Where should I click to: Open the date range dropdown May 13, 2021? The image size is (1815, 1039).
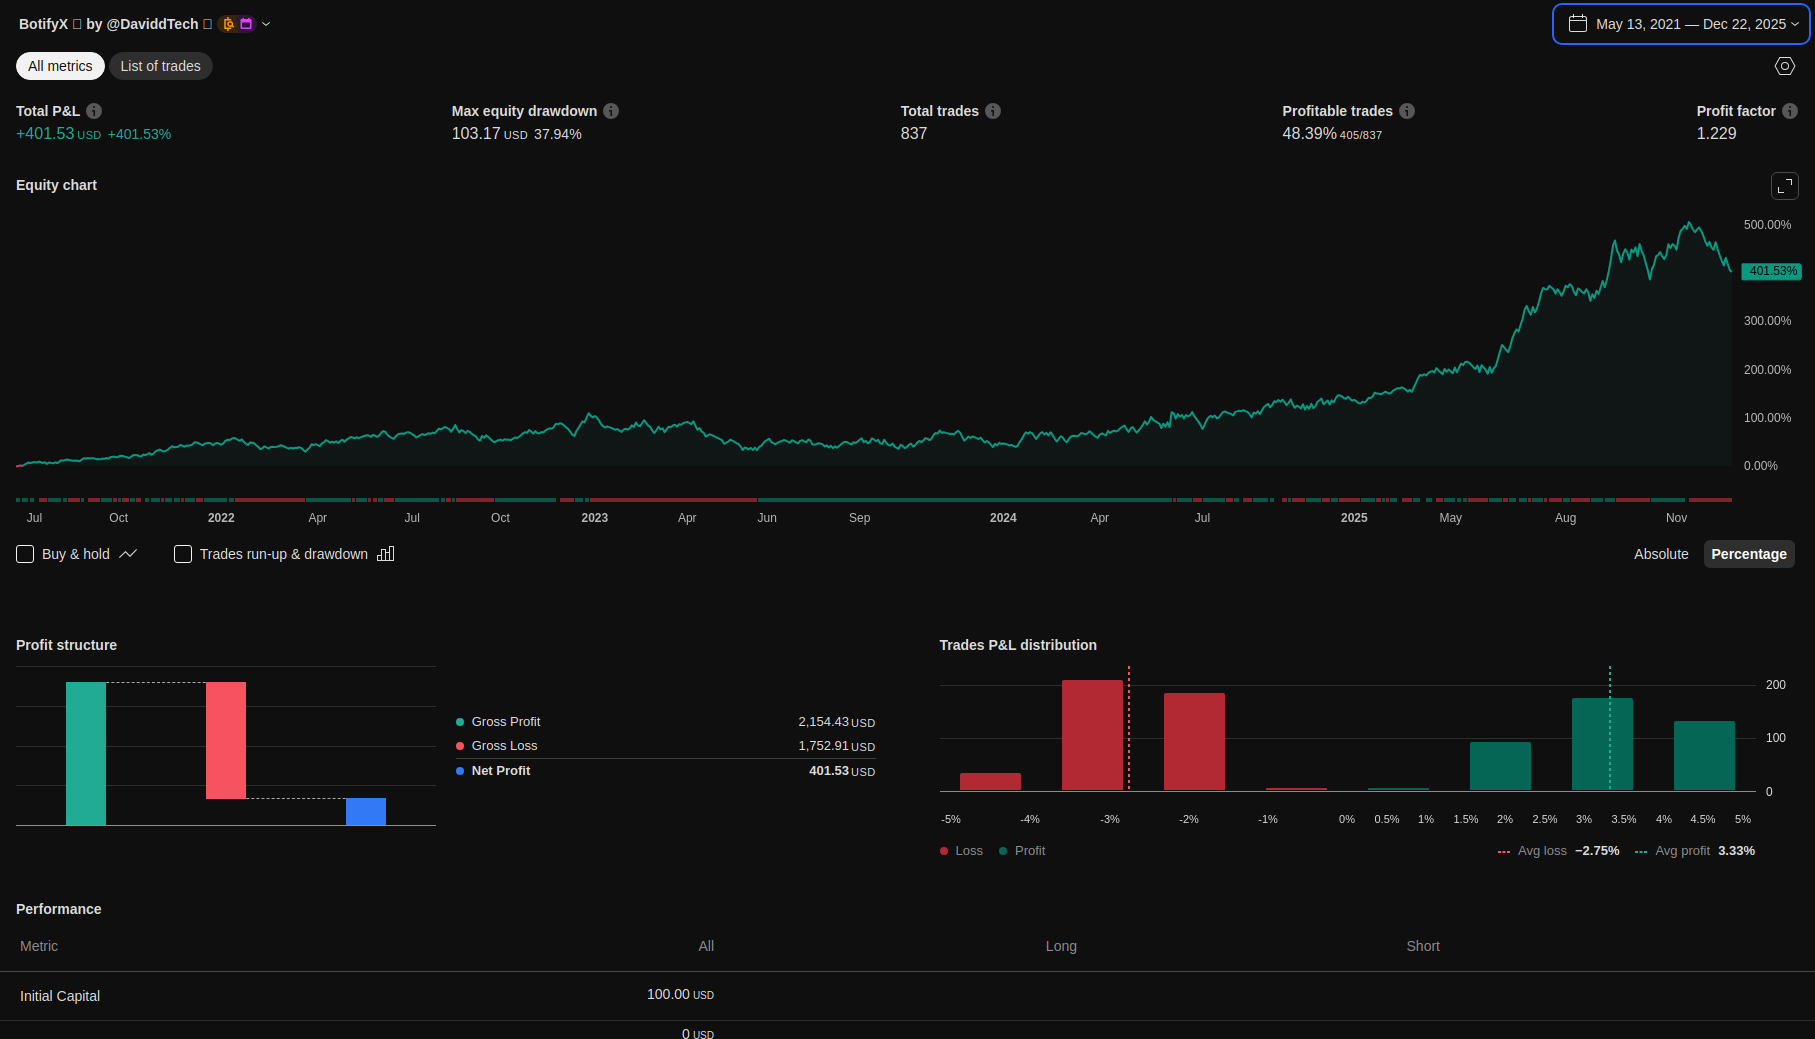(x=1681, y=24)
